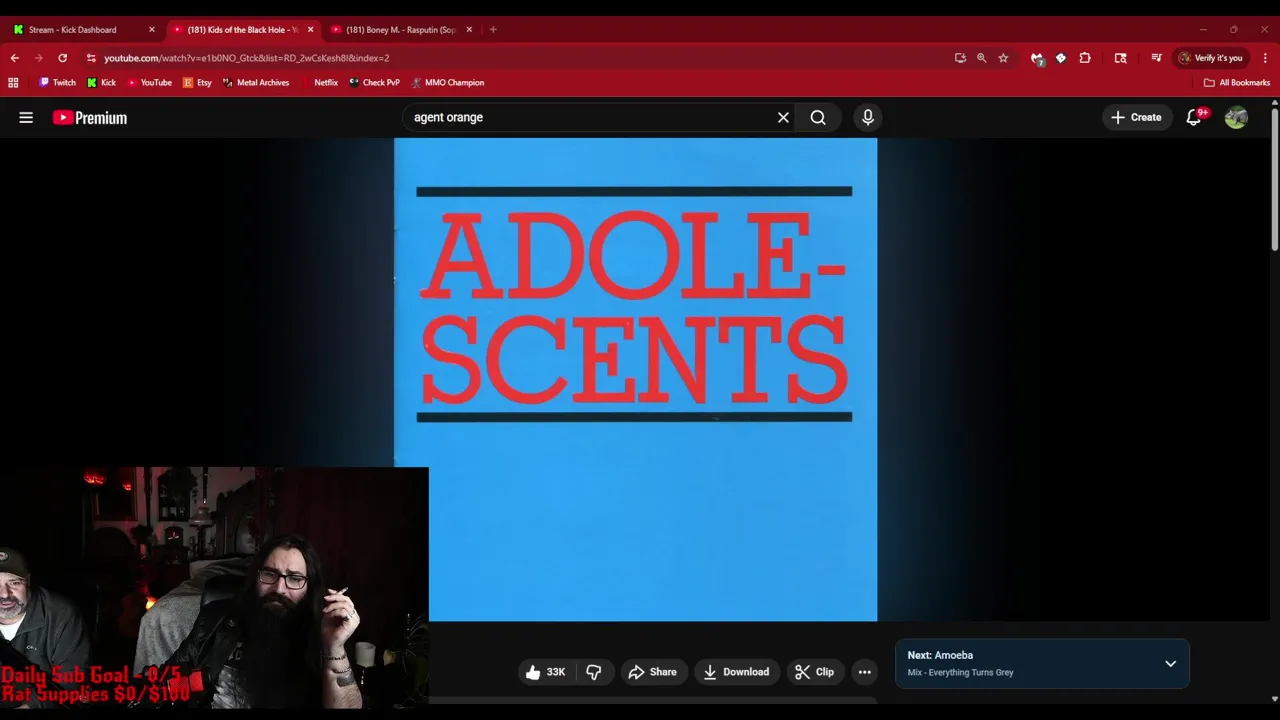
Task: Select the Kids of the Black Hole tab
Action: 242,30
